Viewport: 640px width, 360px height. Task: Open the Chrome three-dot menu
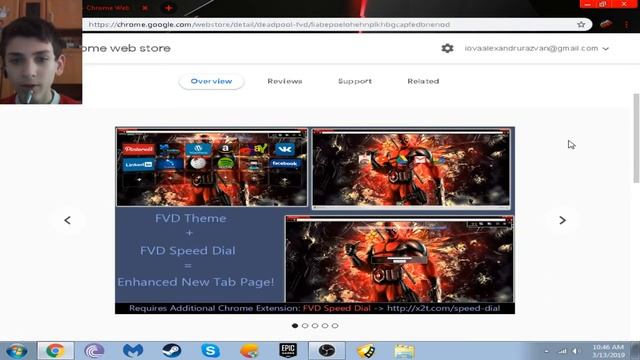pos(627,24)
